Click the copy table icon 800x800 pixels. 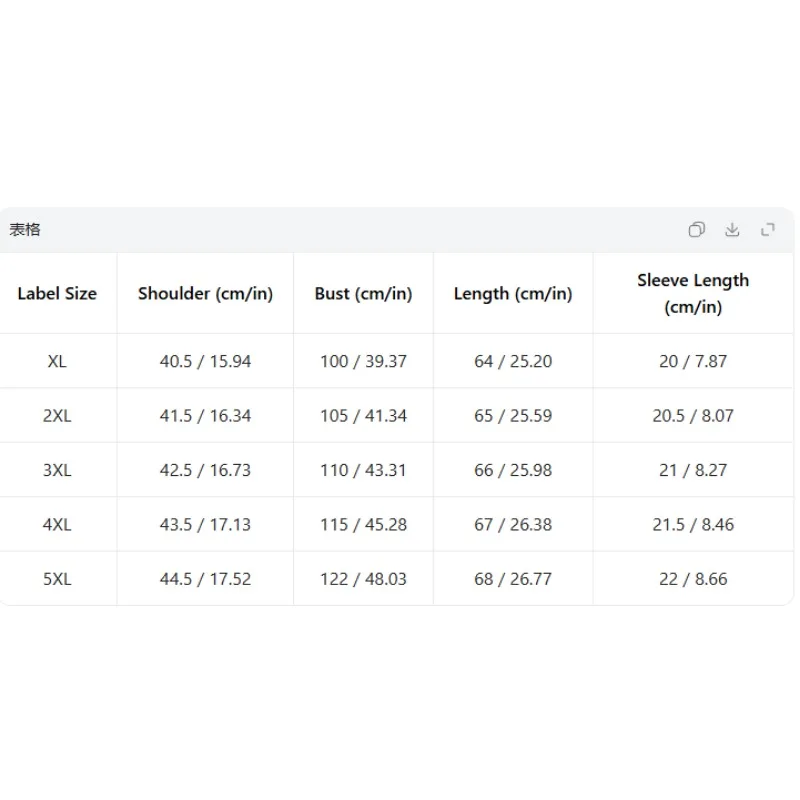pos(697,230)
